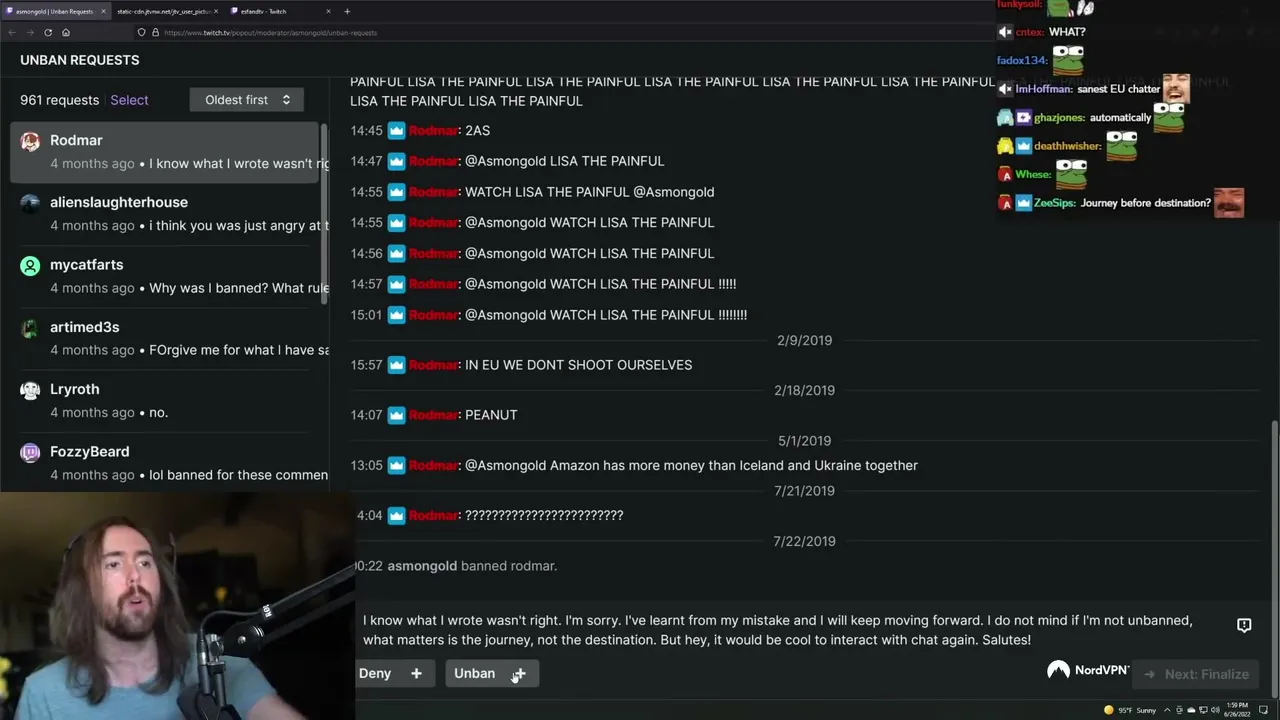Click the report icon beside the request message

1244,625
